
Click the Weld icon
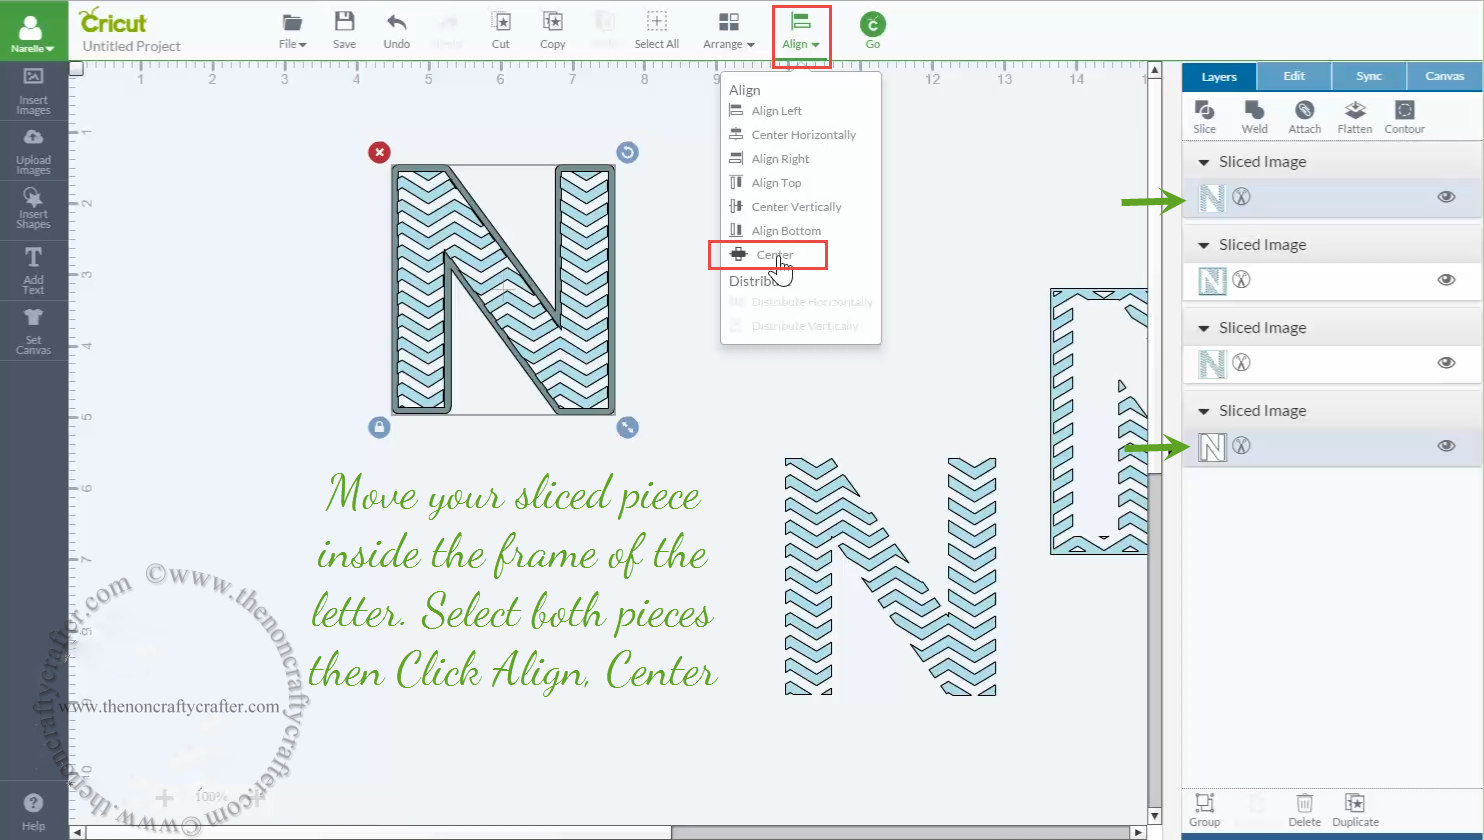[1254, 115]
